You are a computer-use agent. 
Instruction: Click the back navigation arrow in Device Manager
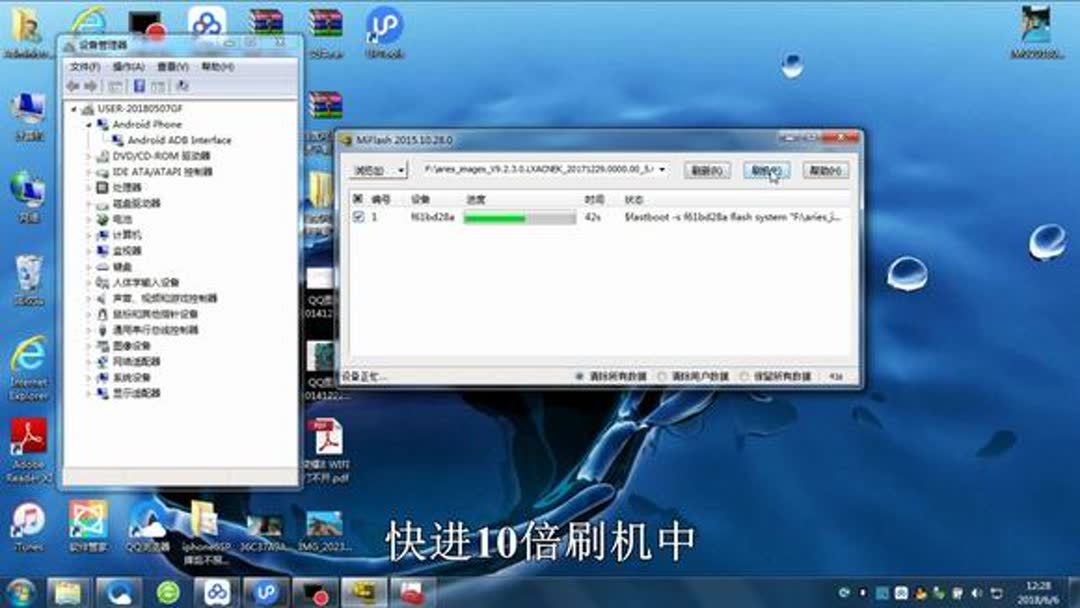coord(73,86)
